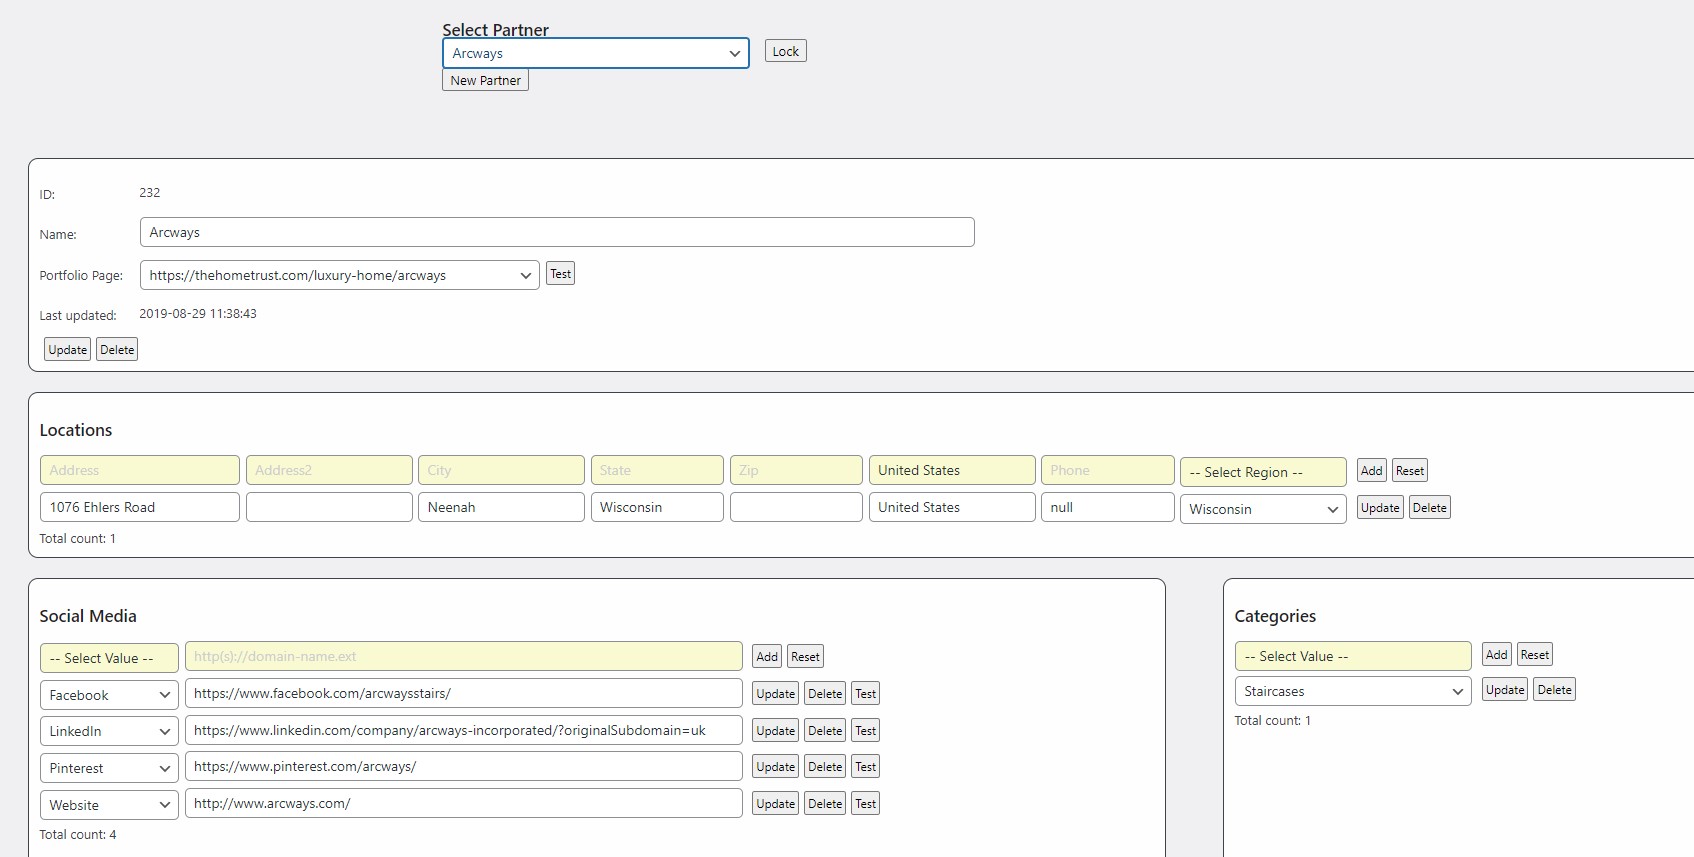Click Update in the Pinterest row
The height and width of the screenshot is (857, 1694).
coord(775,766)
